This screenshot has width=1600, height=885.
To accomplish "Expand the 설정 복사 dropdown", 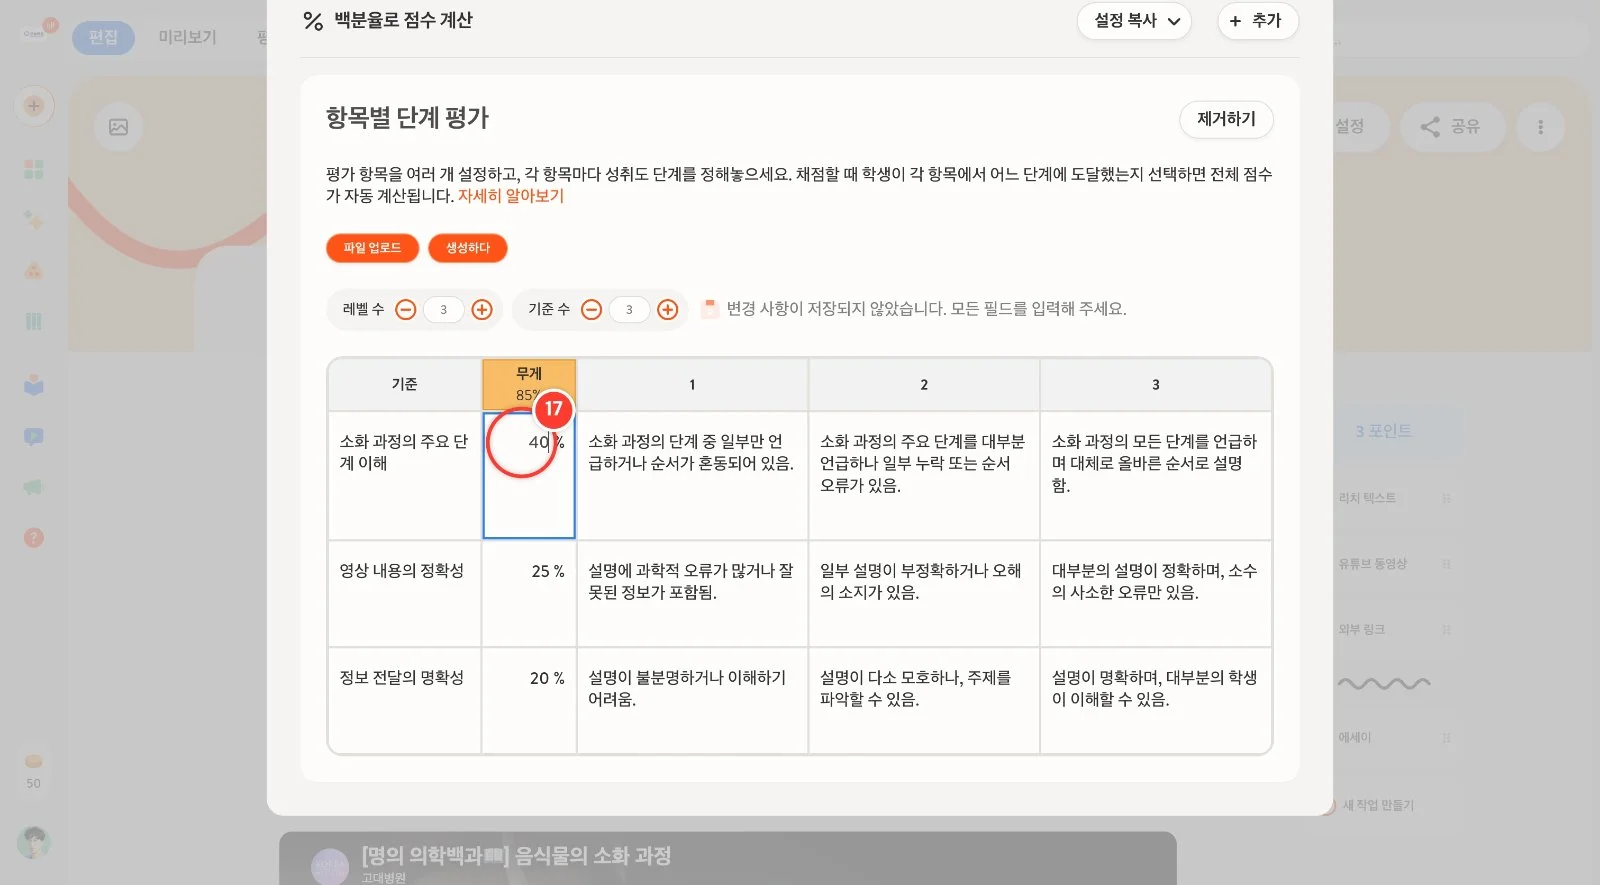I will [x=1134, y=21].
